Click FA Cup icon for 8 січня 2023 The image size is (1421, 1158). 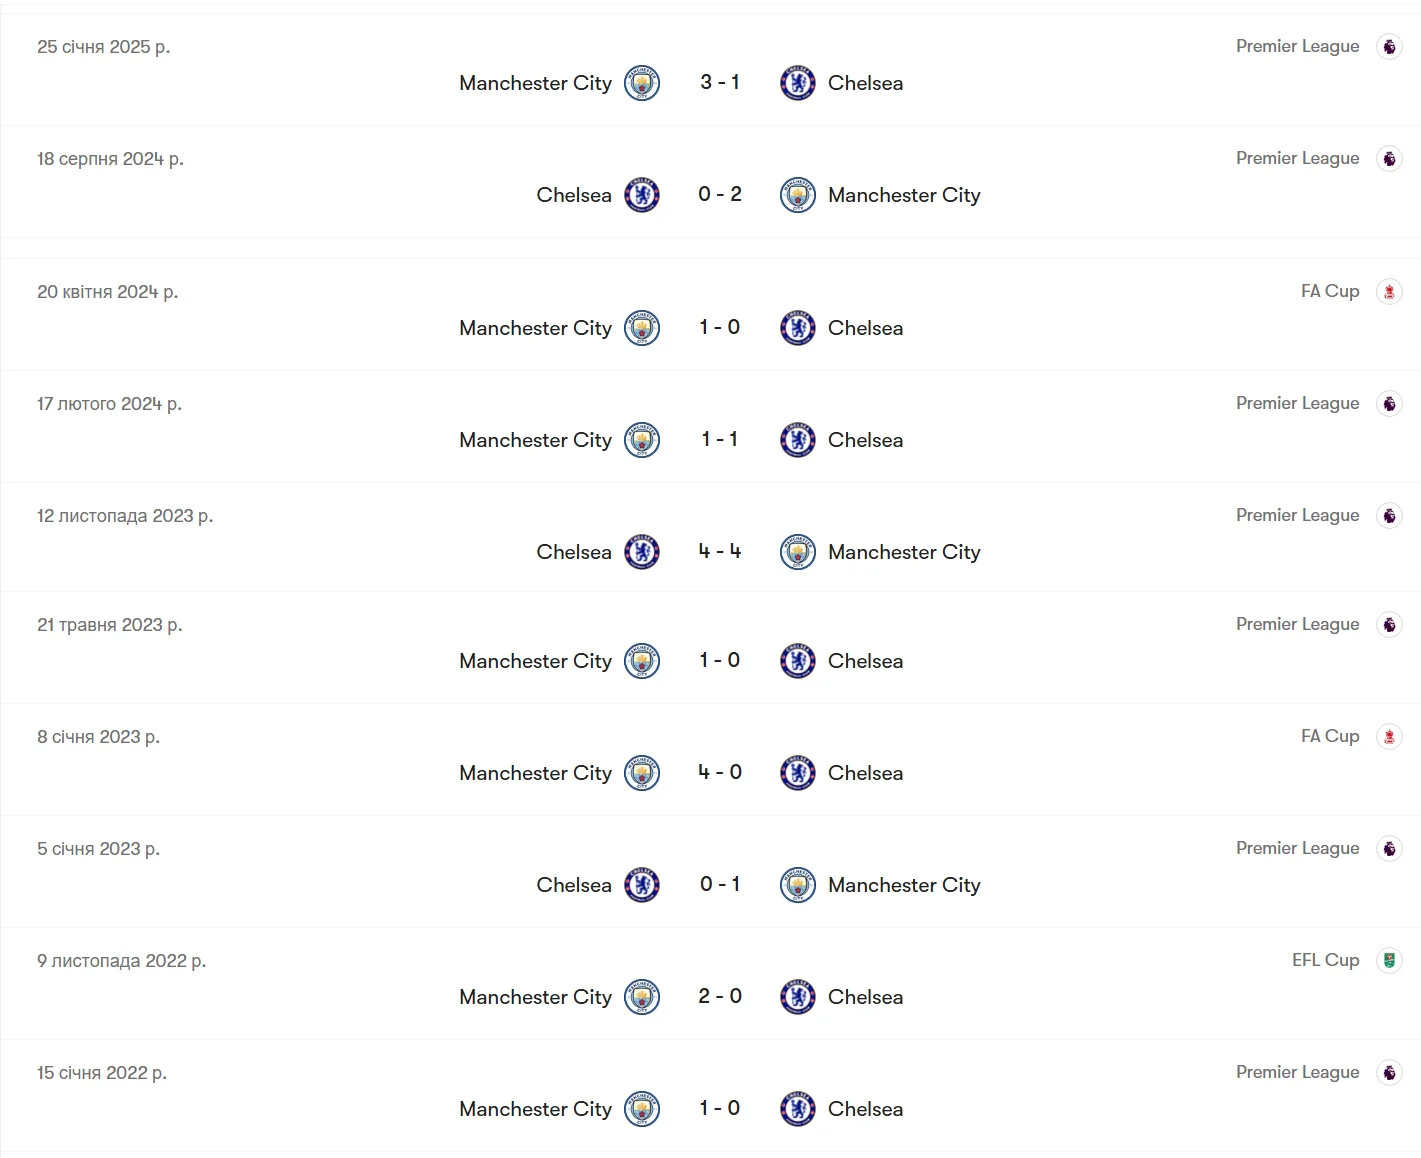pos(1389,737)
